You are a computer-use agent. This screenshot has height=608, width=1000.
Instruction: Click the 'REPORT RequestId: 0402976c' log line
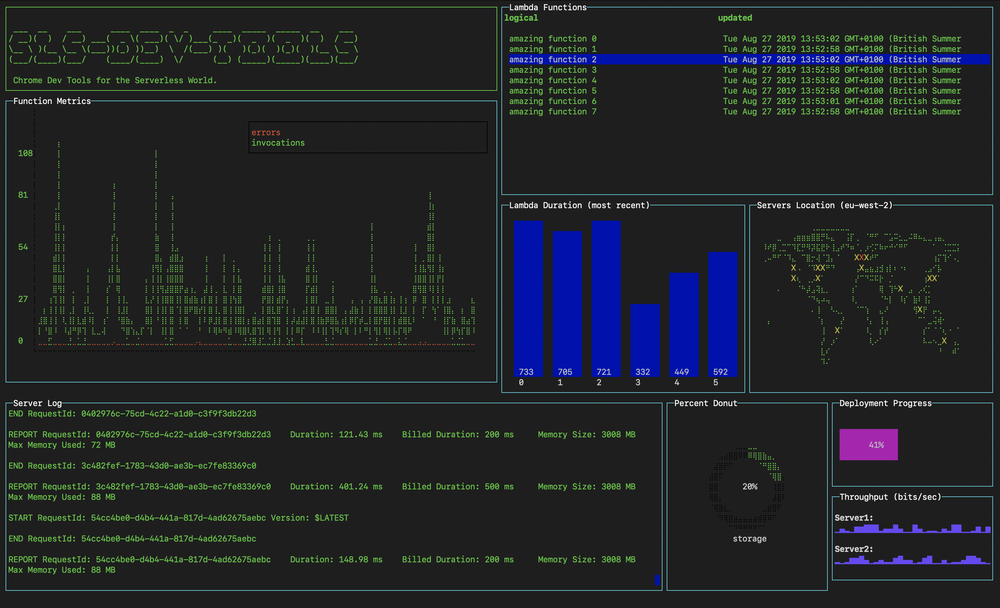point(321,434)
